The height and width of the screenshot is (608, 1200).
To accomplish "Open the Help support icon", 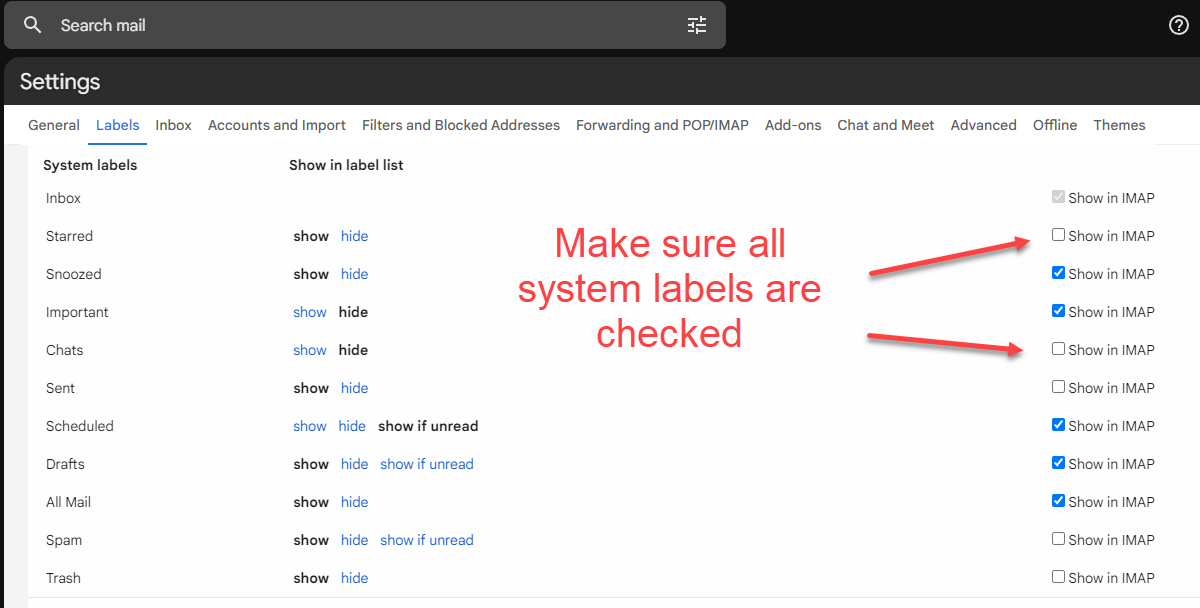I will click(x=1178, y=25).
